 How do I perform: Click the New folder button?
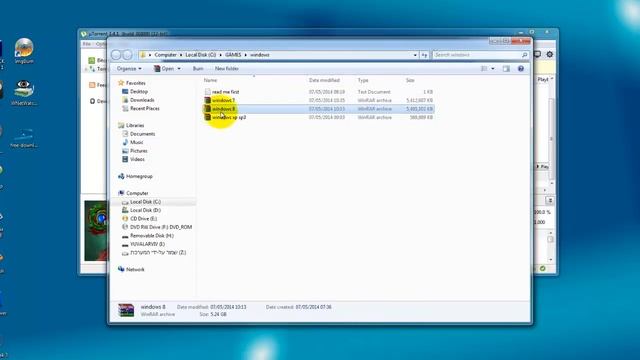(227, 69)
